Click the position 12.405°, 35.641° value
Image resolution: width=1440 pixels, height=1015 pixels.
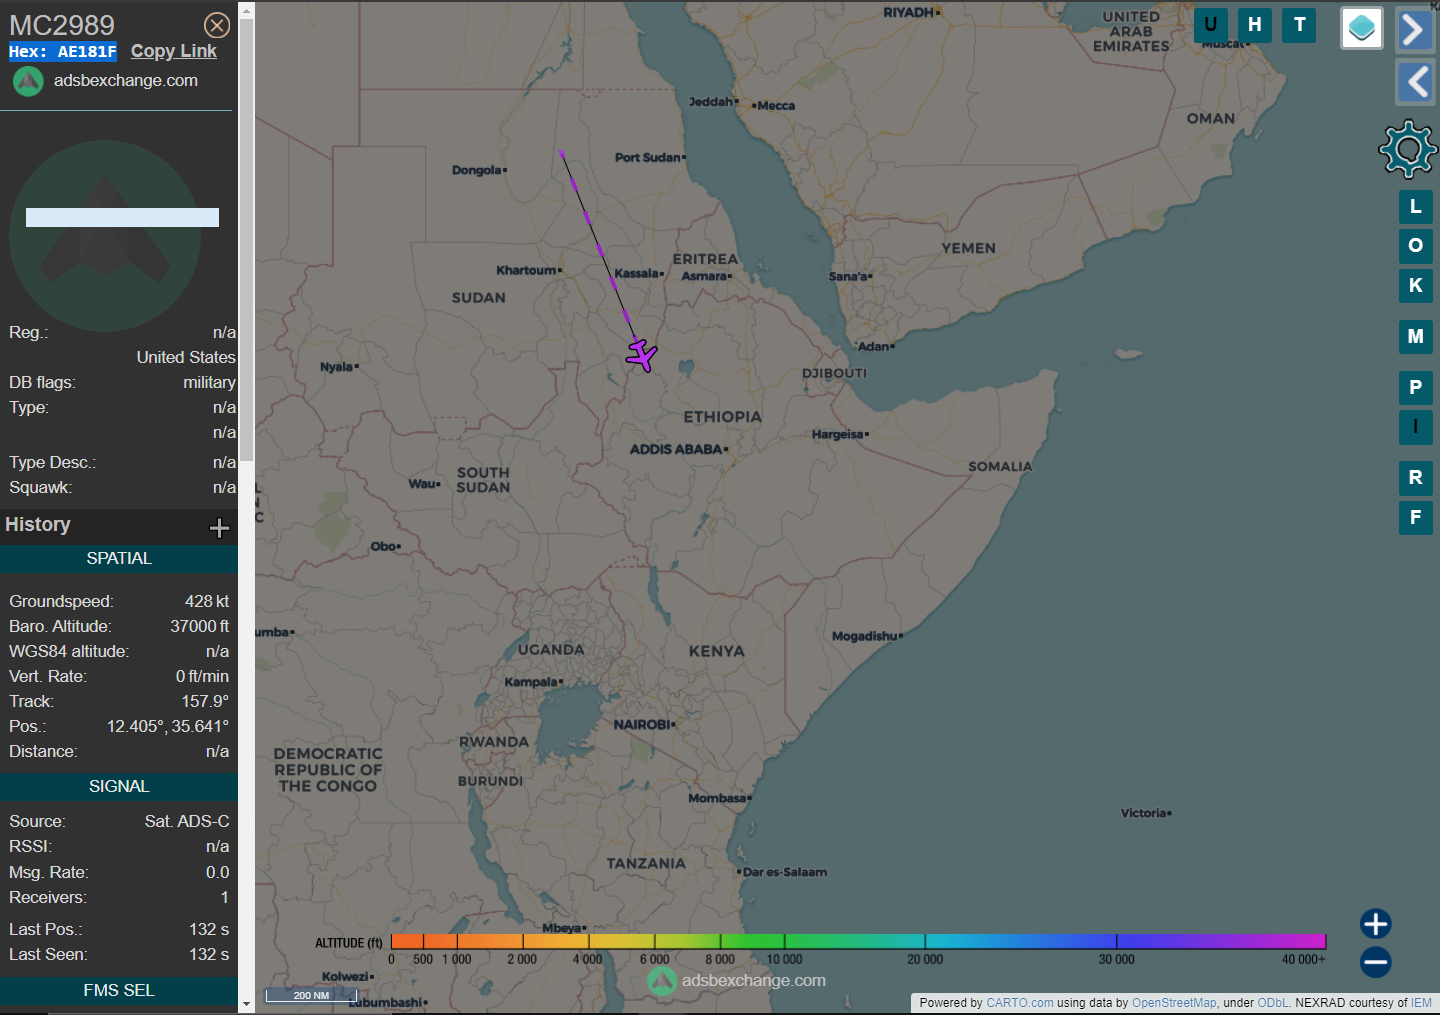(x=168, y=726)
